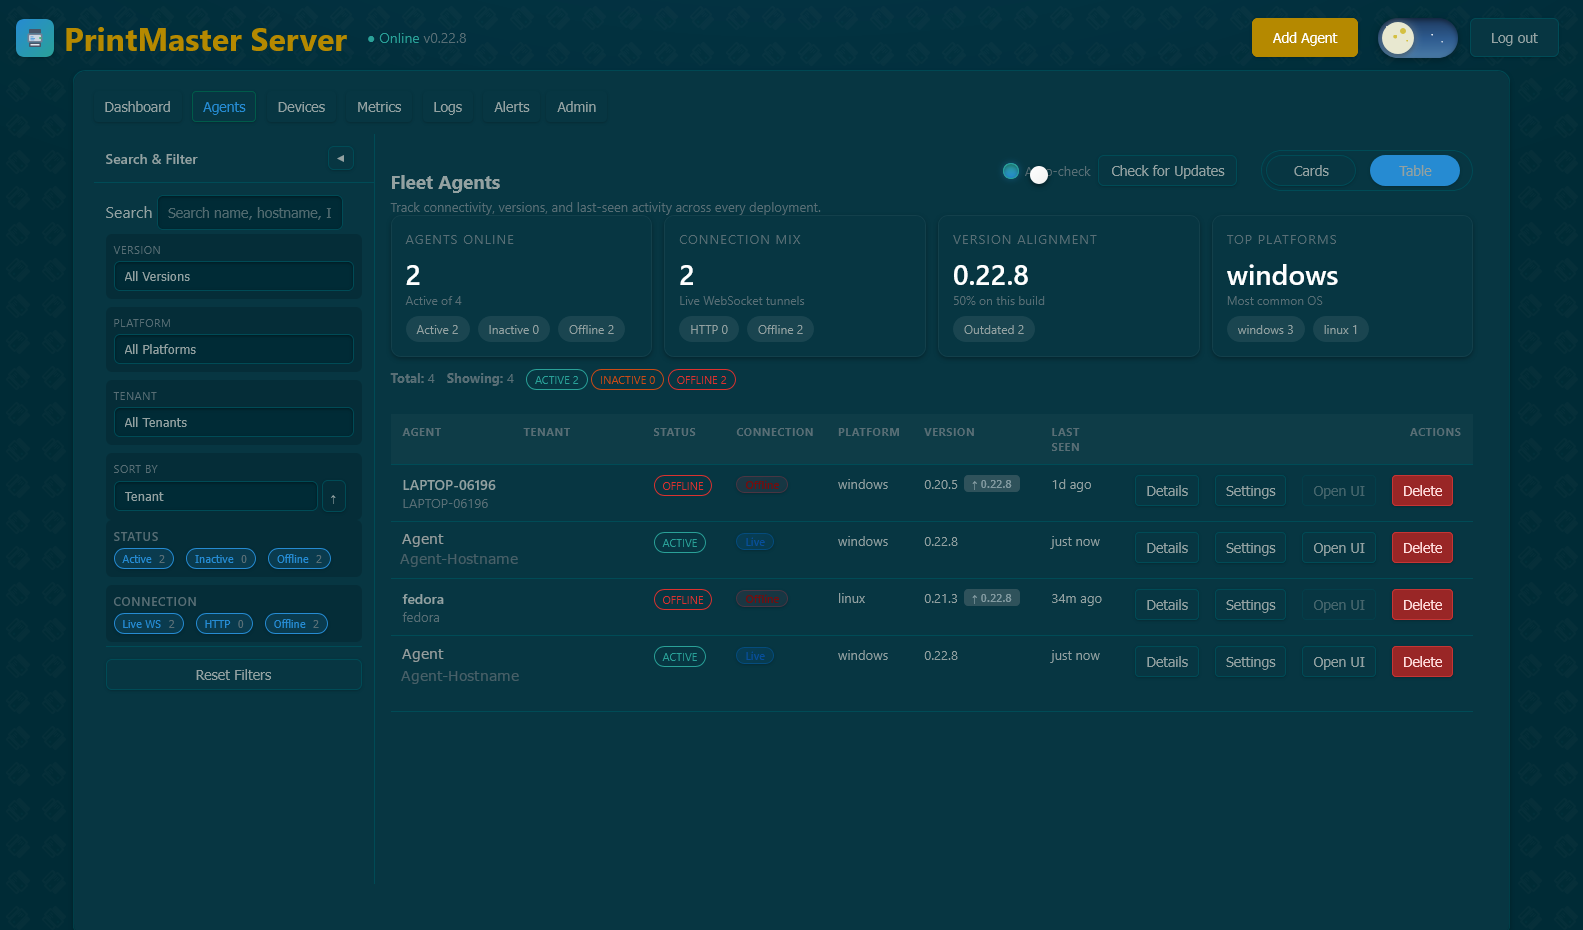Switch to the Logs tab

(447, 107)
